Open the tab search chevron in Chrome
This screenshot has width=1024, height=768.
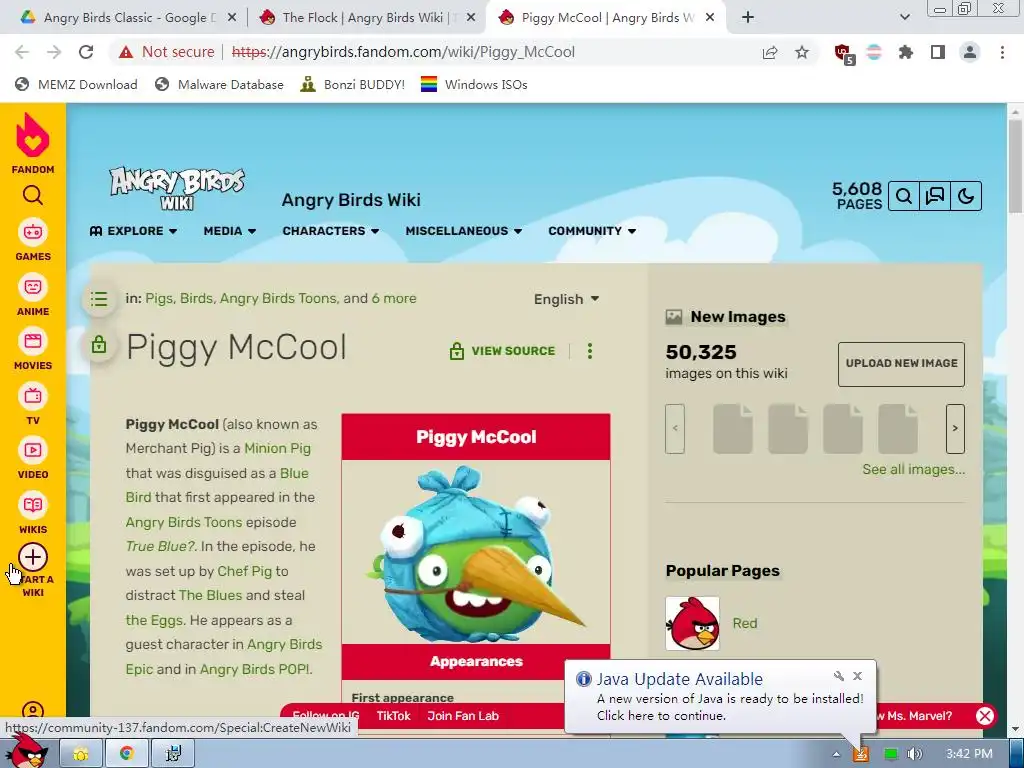coord(904,17)
